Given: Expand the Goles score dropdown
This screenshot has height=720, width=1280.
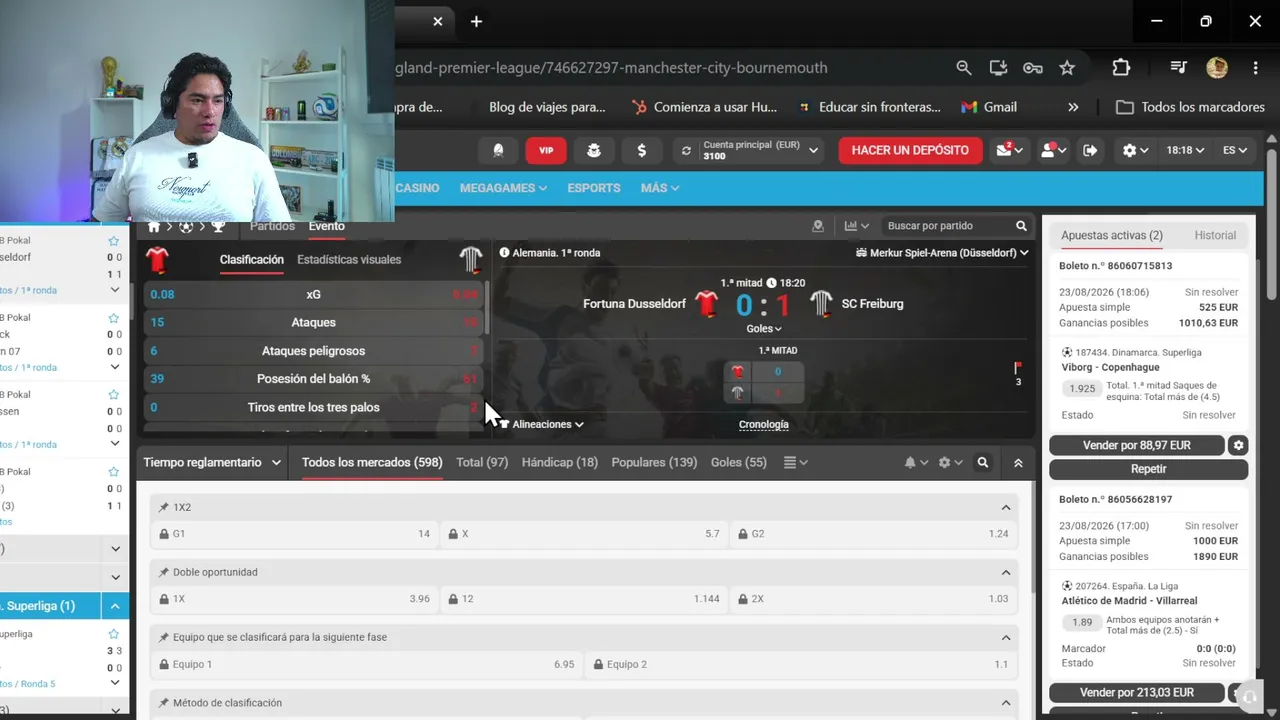Looking at the screenshot, I should tap(764, 328).
